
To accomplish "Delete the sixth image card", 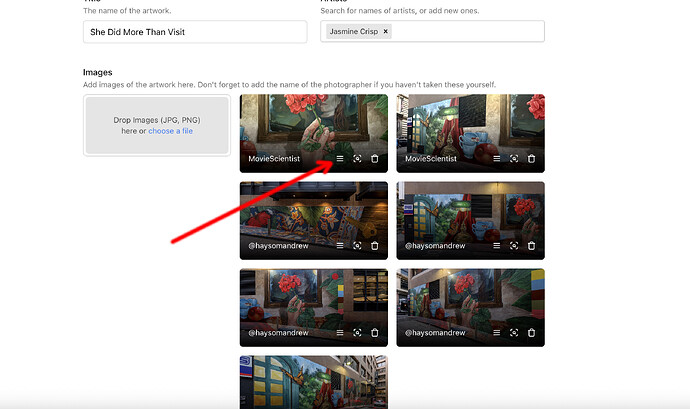I will 531,332.
